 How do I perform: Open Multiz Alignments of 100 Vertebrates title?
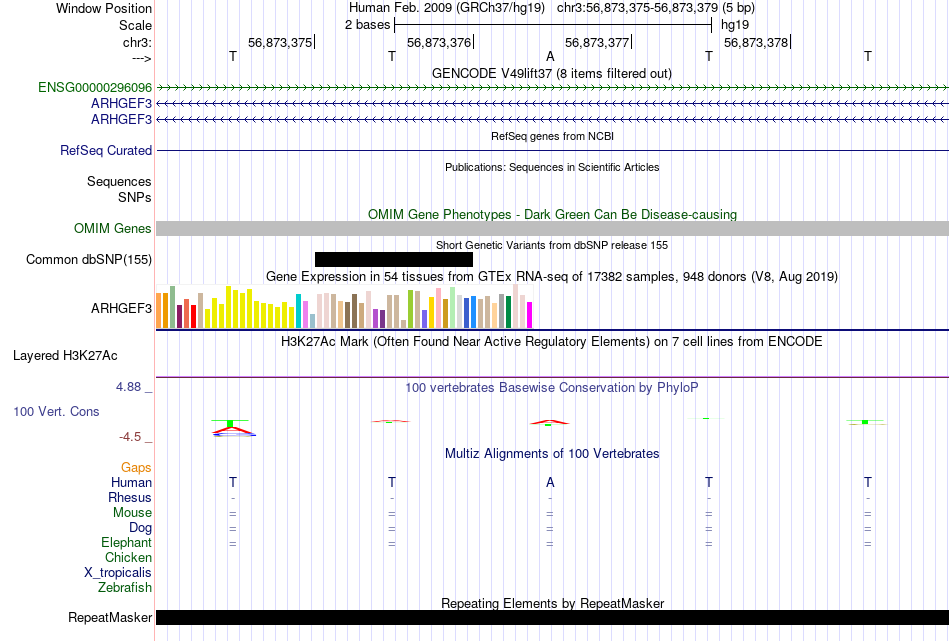(552, 454)
